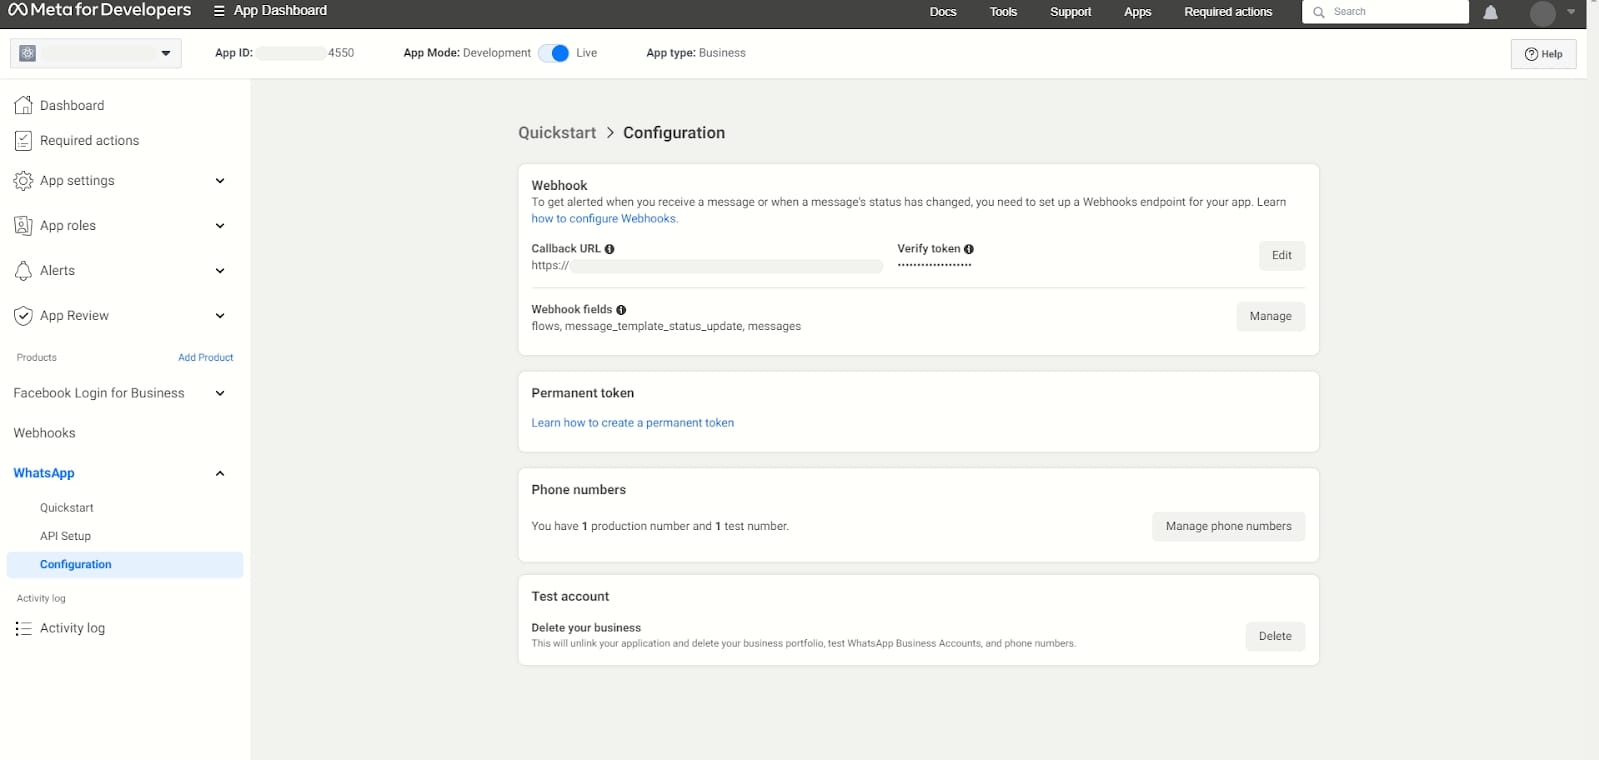Focus the Search field

(1386, 12)
